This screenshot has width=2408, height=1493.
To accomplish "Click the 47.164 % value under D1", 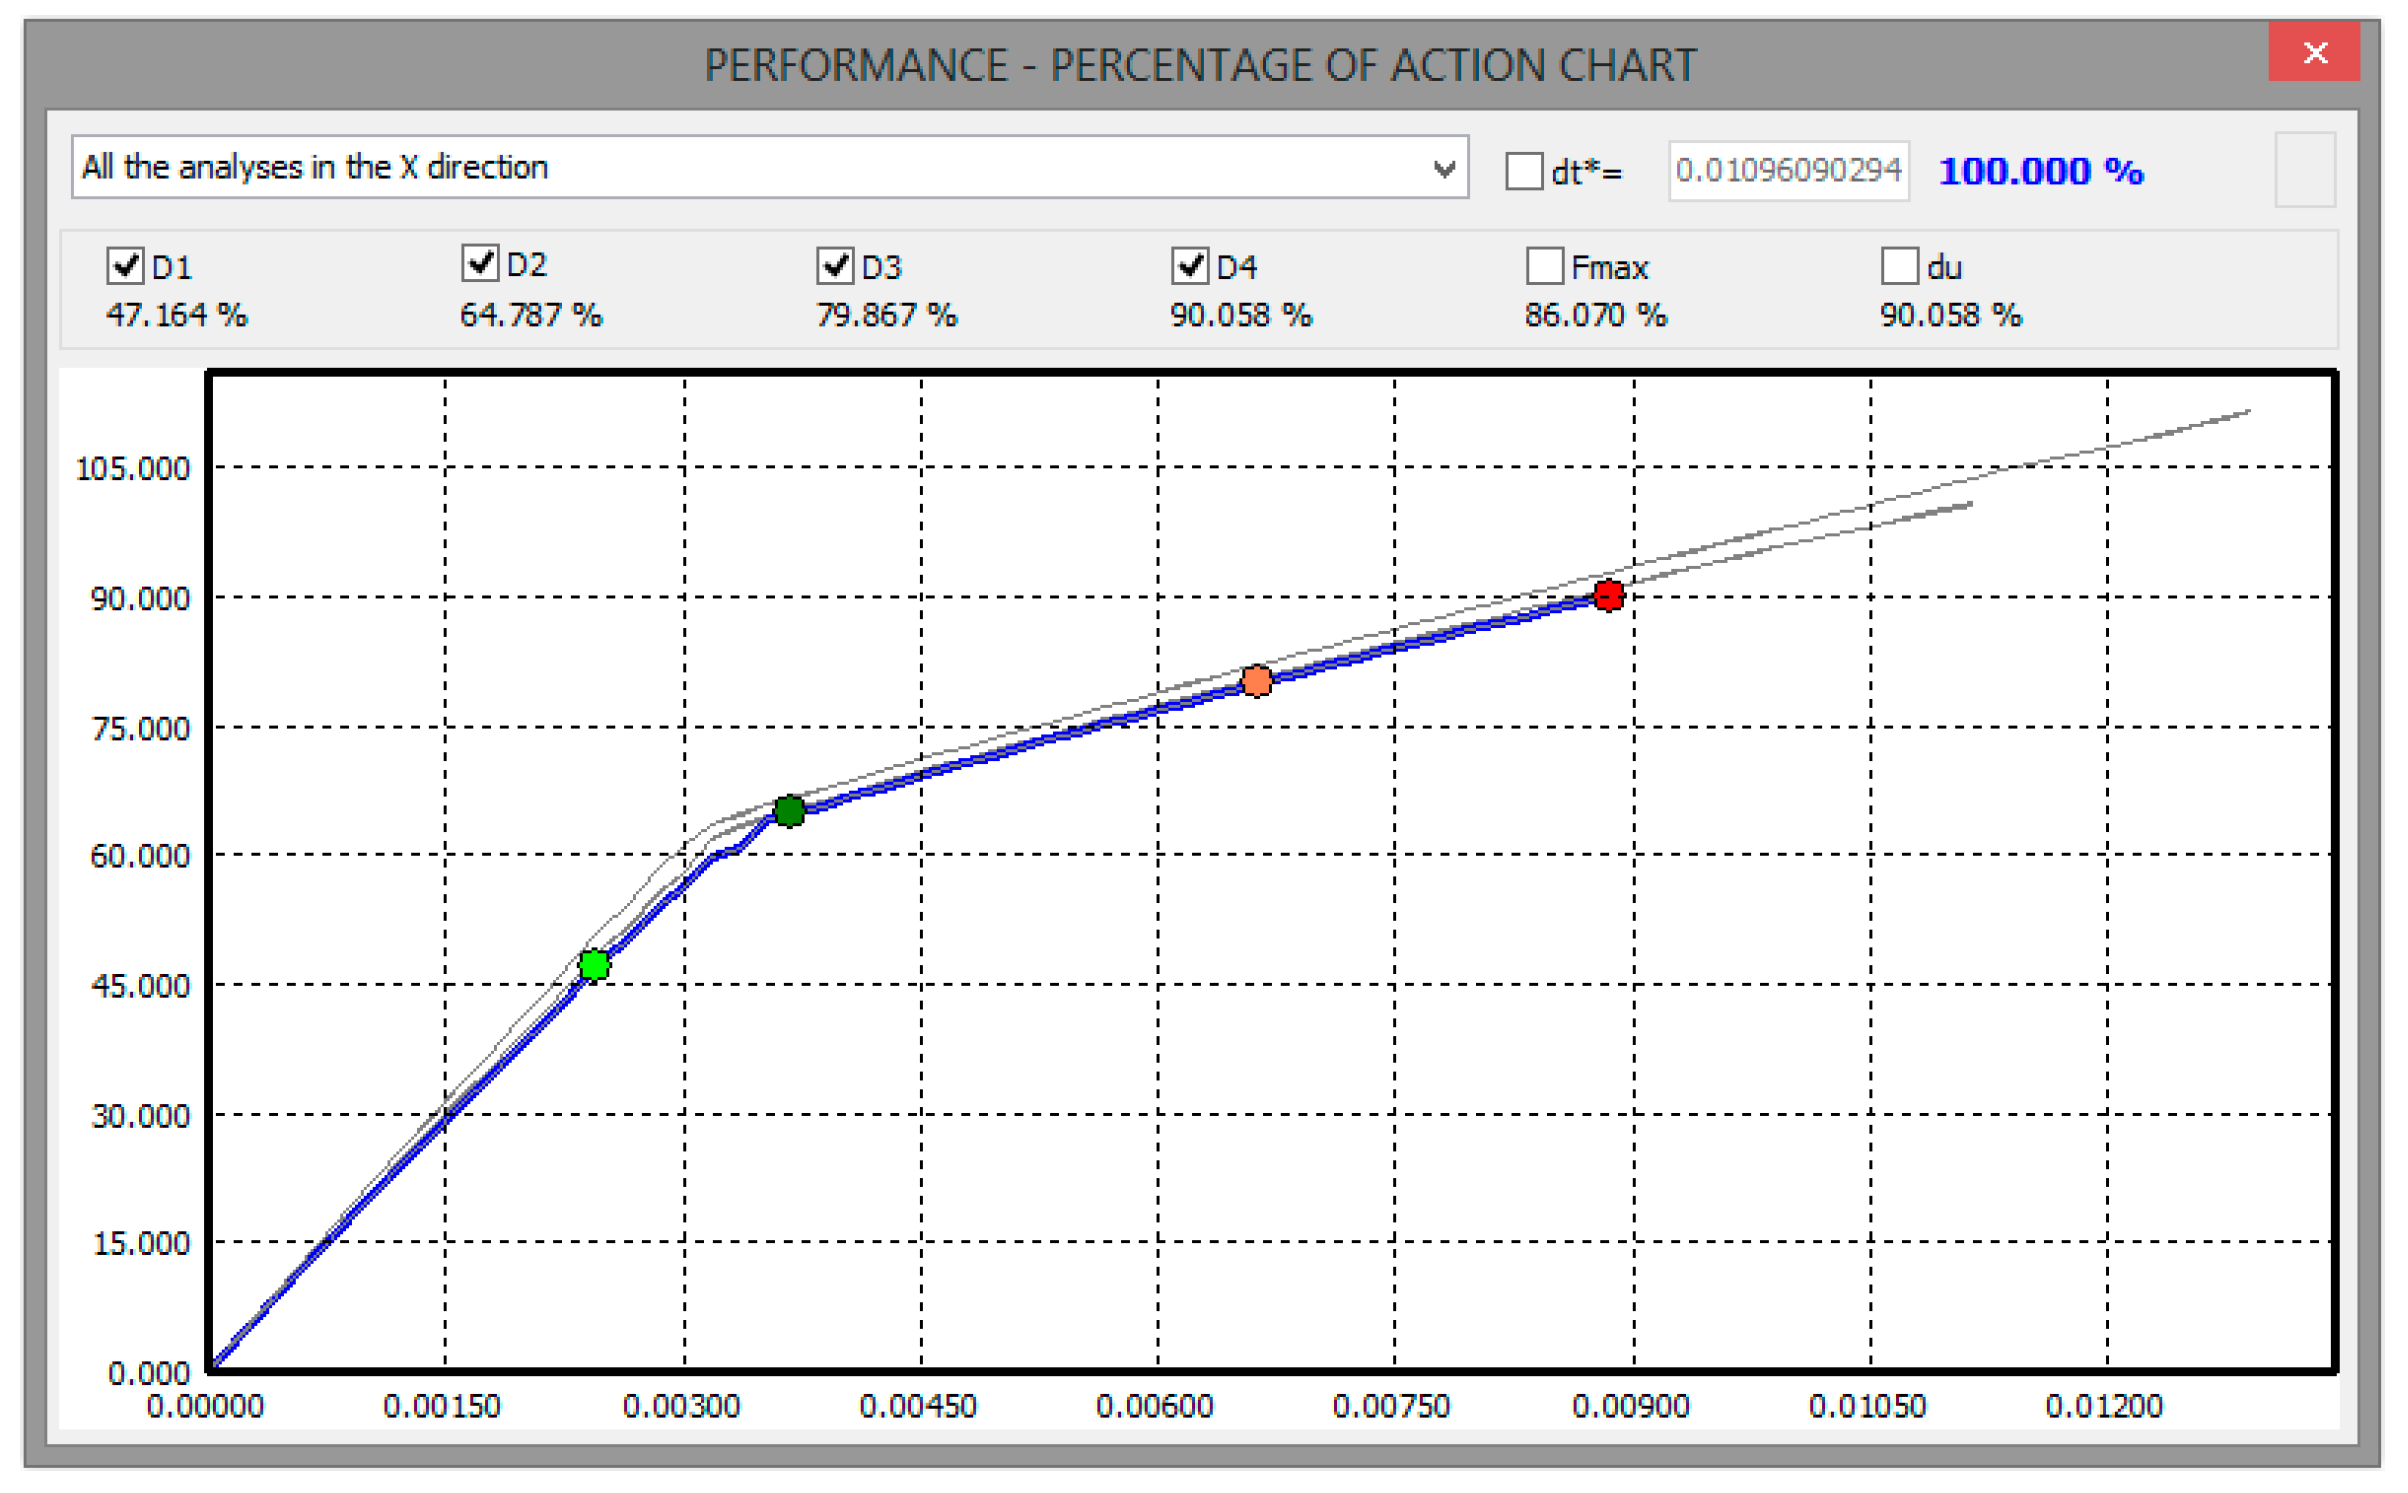I will [x=176, y=315].
